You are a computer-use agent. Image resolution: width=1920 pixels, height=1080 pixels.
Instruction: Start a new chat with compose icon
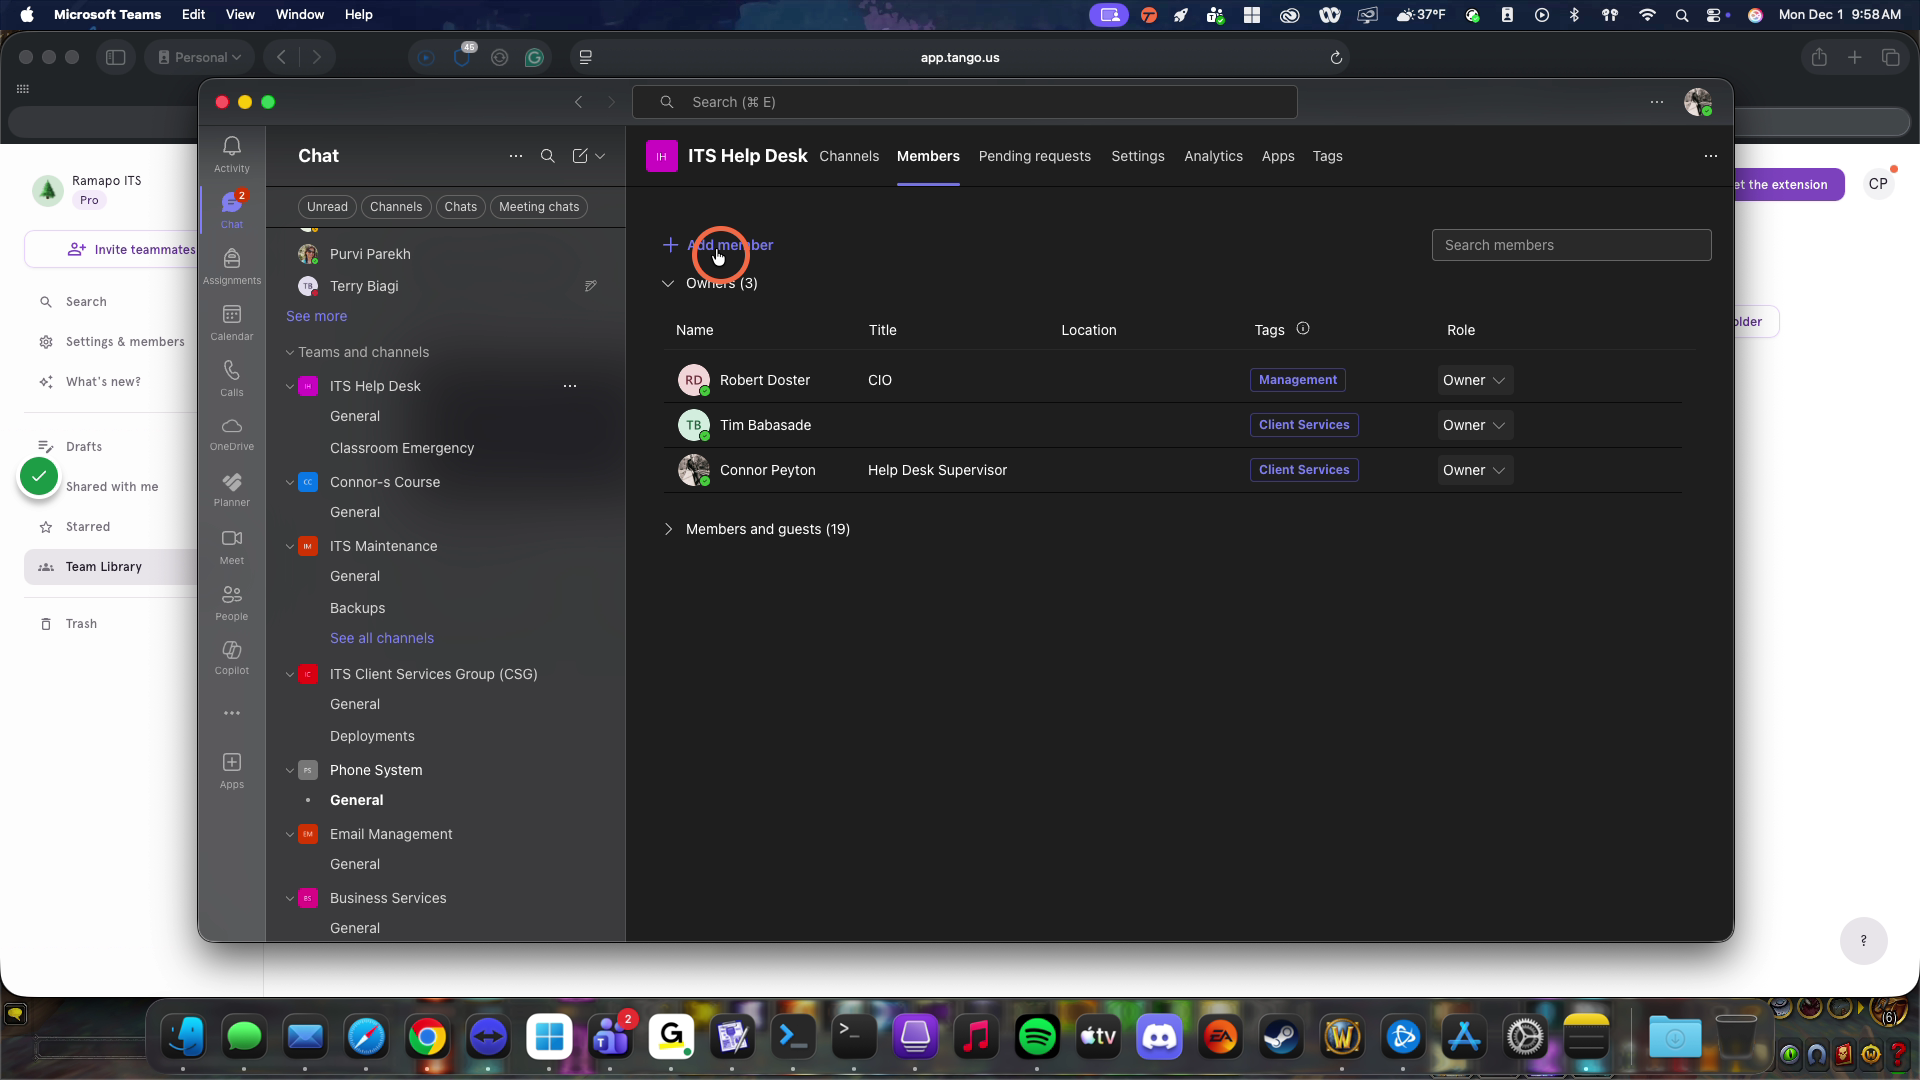click(580, 156)
